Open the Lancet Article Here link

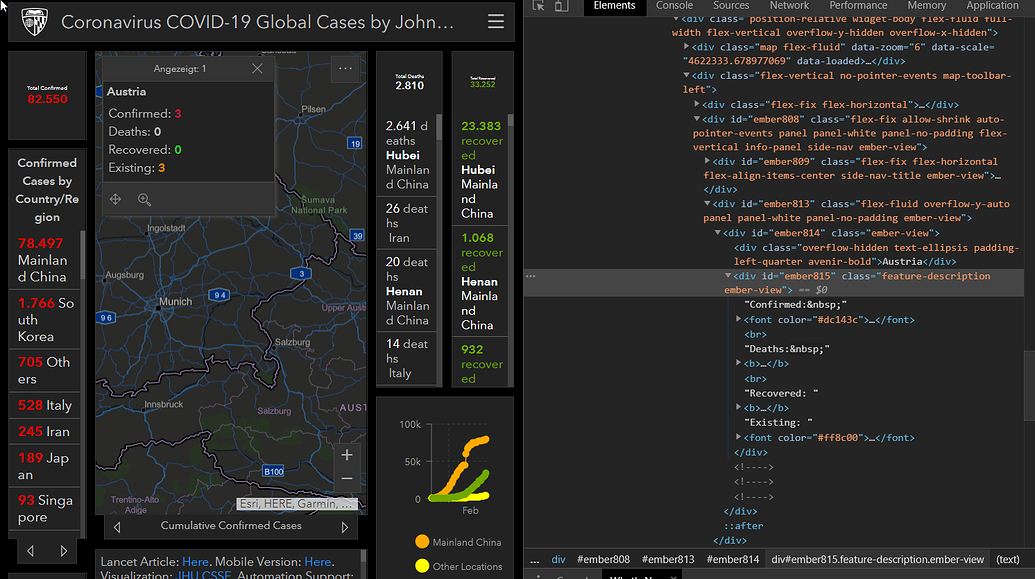[195, 562]
